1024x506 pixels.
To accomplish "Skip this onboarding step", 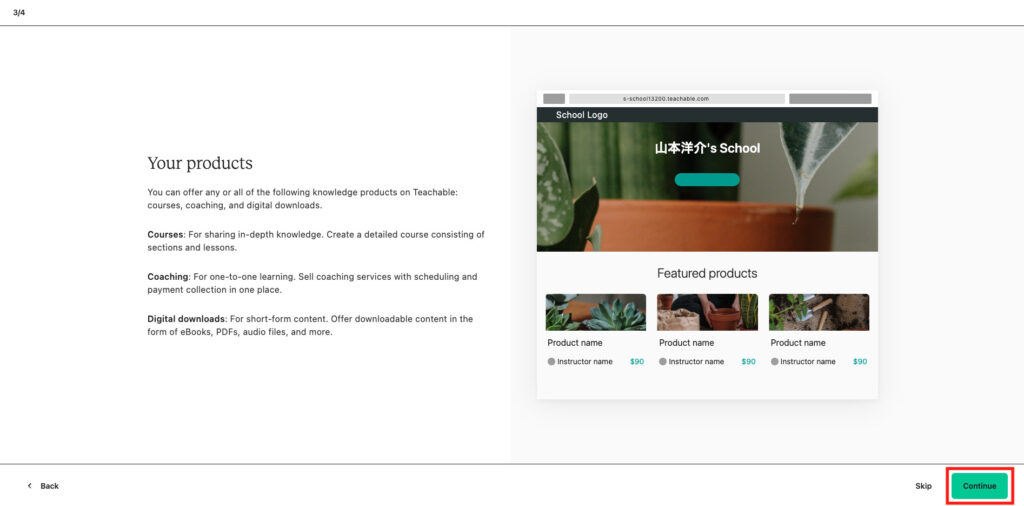I will 923,486.
